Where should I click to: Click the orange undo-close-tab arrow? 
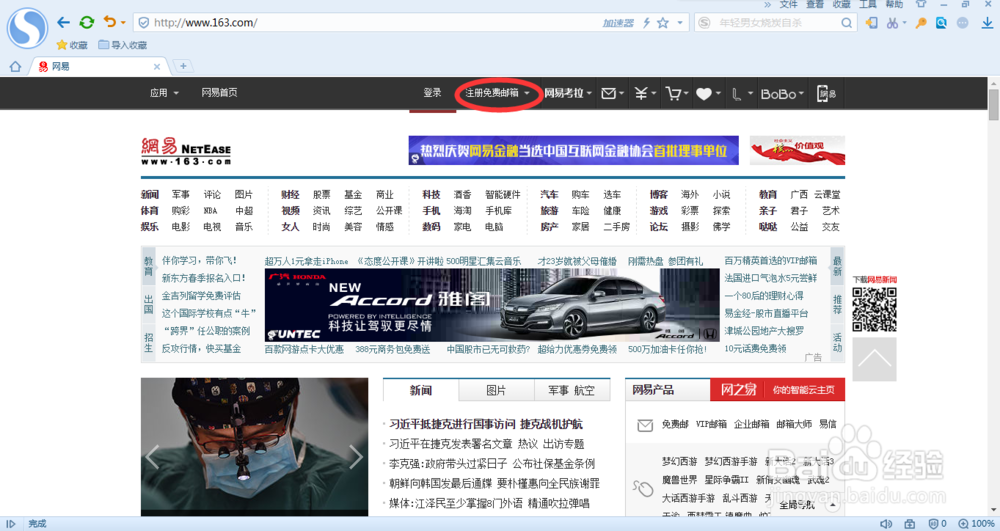[110, 22]
